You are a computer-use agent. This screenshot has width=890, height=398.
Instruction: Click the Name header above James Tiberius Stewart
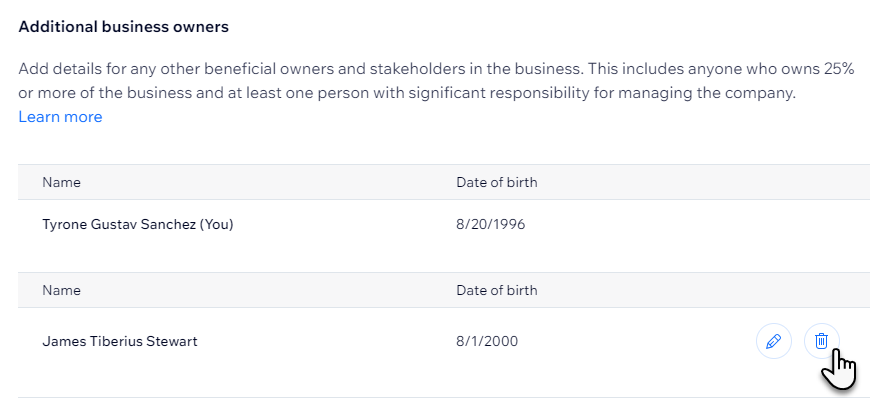click(61, 290)
